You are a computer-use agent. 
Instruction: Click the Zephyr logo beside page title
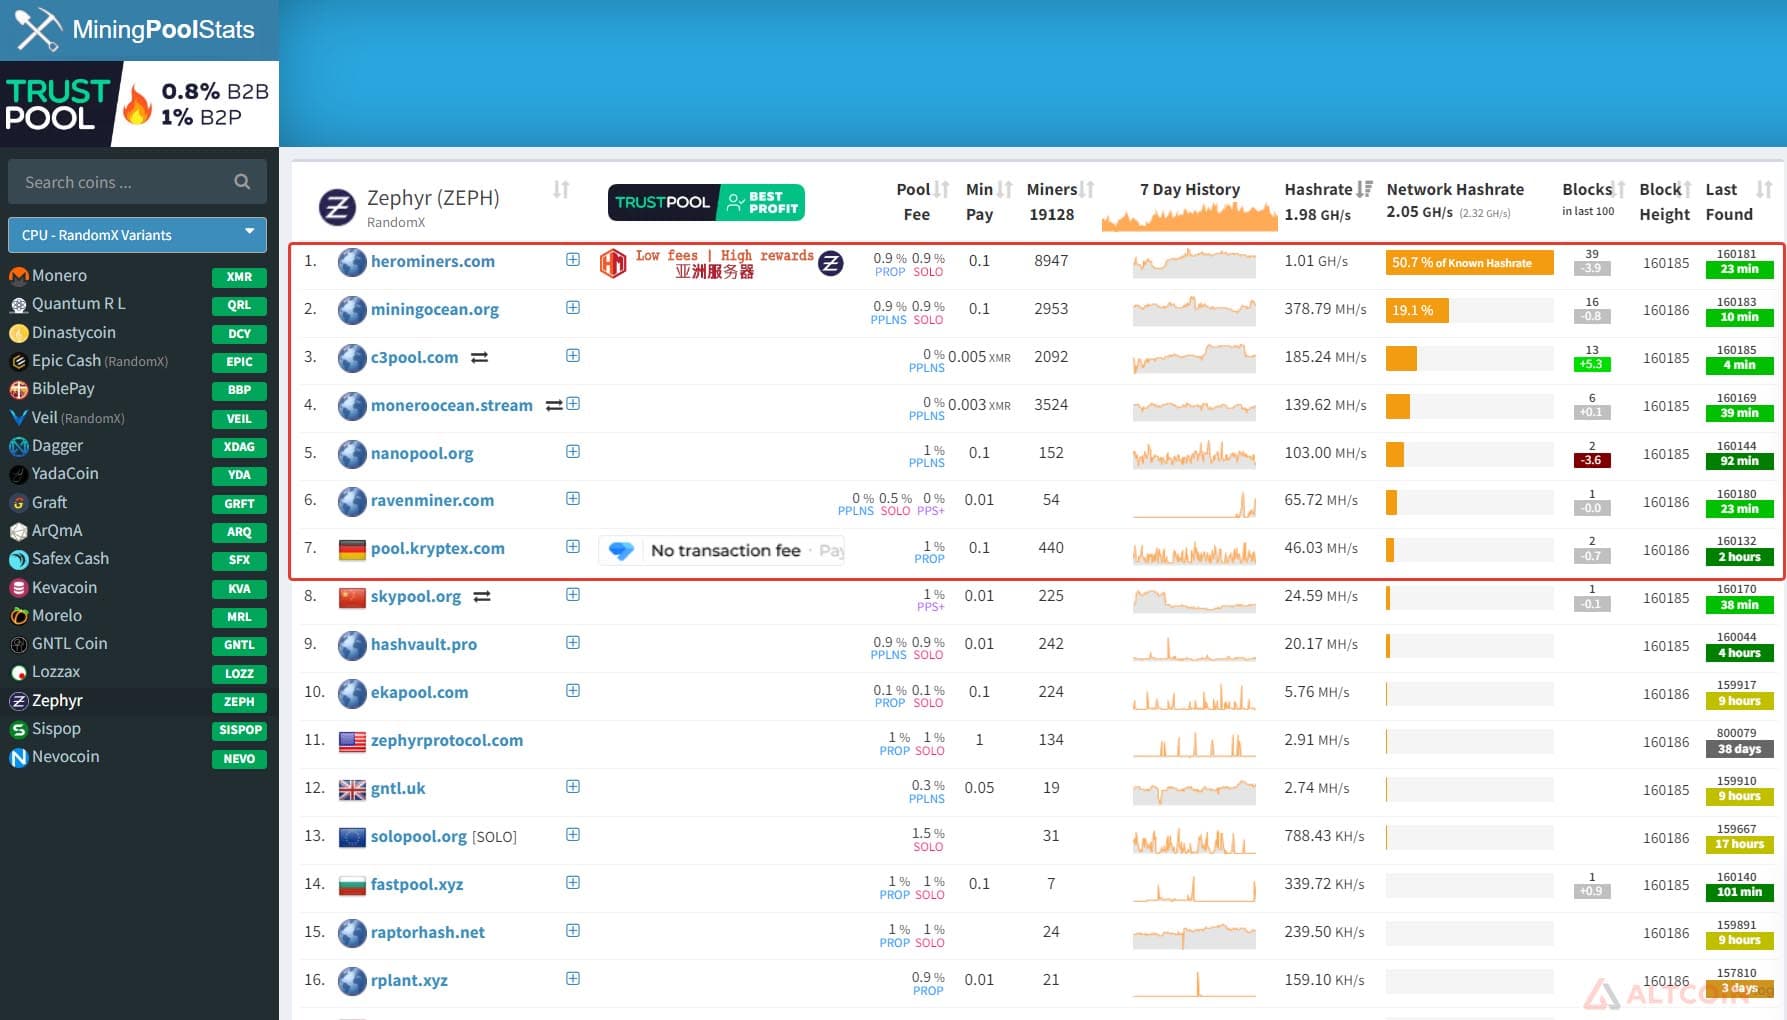337,207
